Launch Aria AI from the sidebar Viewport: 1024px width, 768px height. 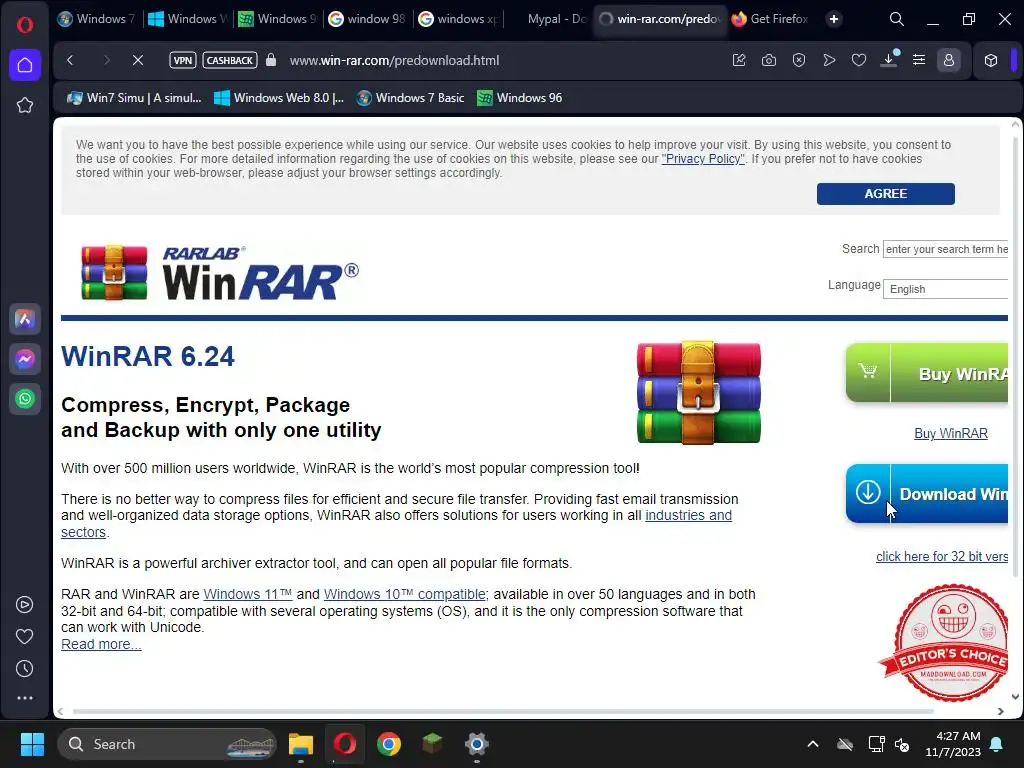click(x=25, y=319)
